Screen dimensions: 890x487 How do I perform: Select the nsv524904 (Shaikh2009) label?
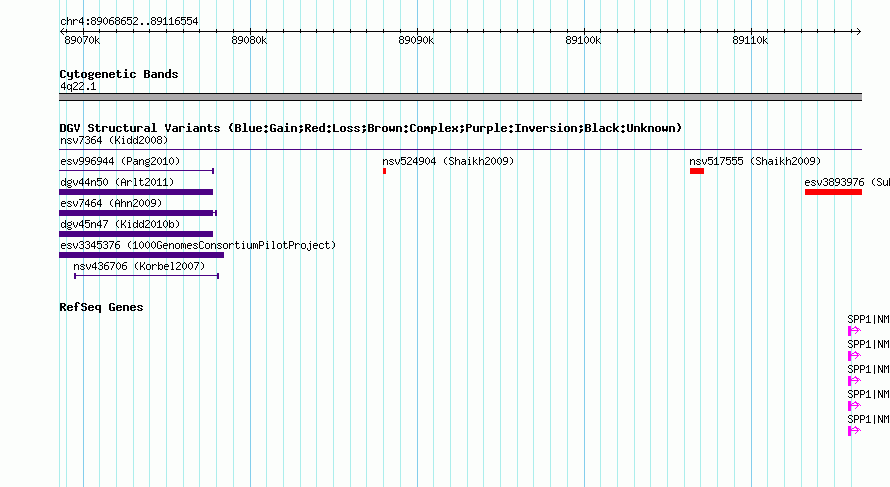[x=448, y=161]
